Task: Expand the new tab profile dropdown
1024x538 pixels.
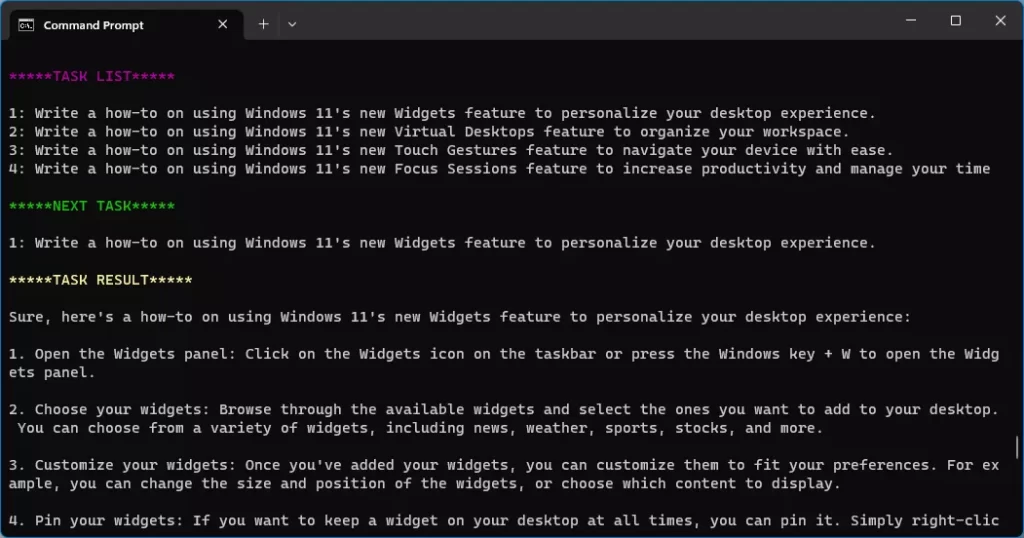Action: coord(292,24)
